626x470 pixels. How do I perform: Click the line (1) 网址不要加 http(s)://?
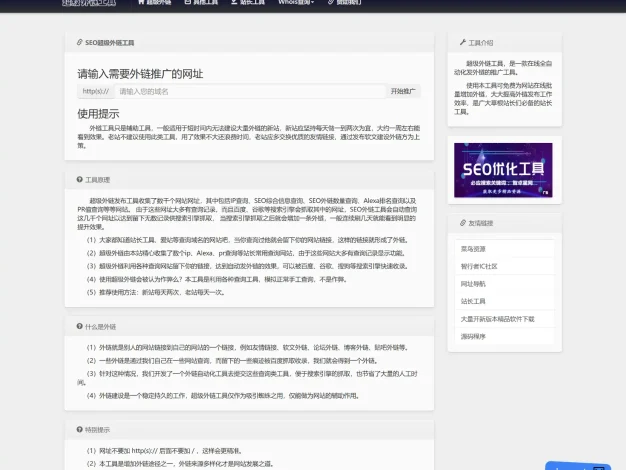pos(164,451)
